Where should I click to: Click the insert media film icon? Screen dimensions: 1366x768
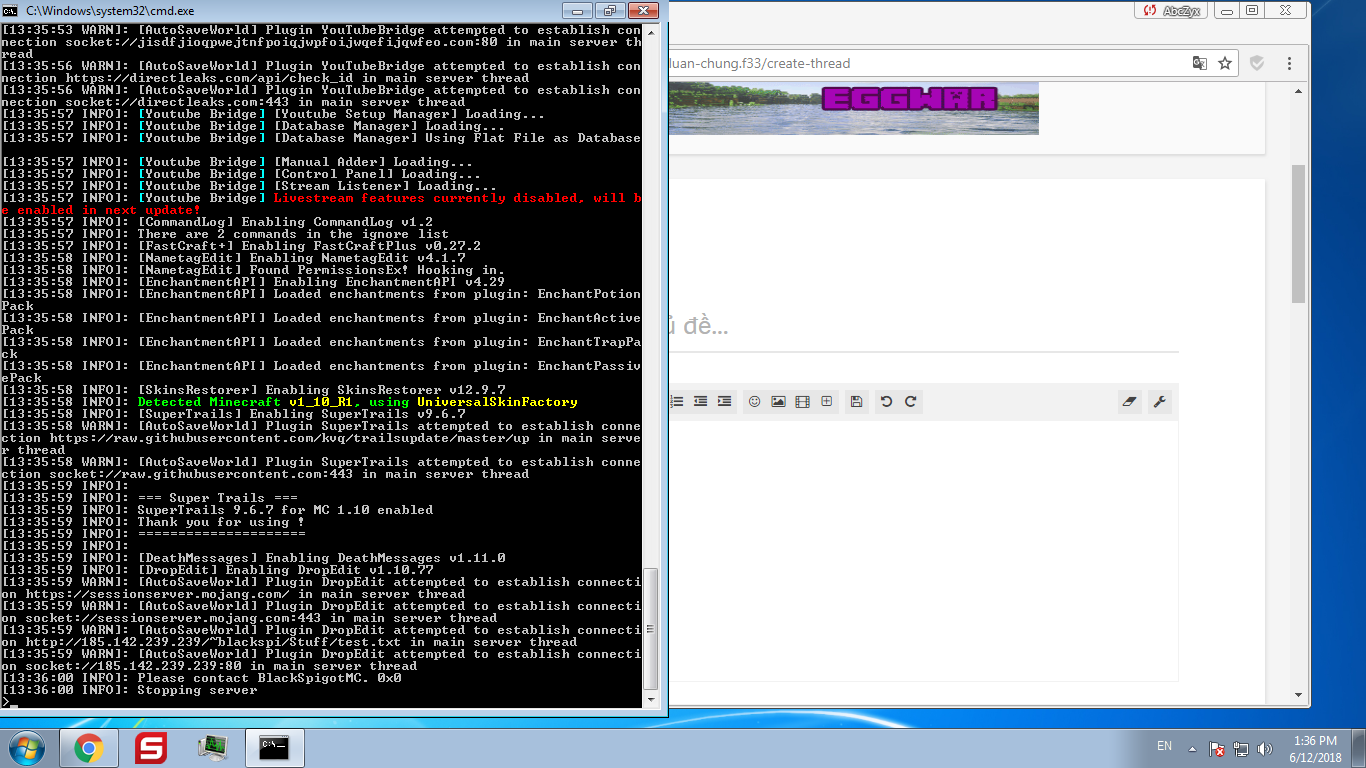click(x=802, y=401)
